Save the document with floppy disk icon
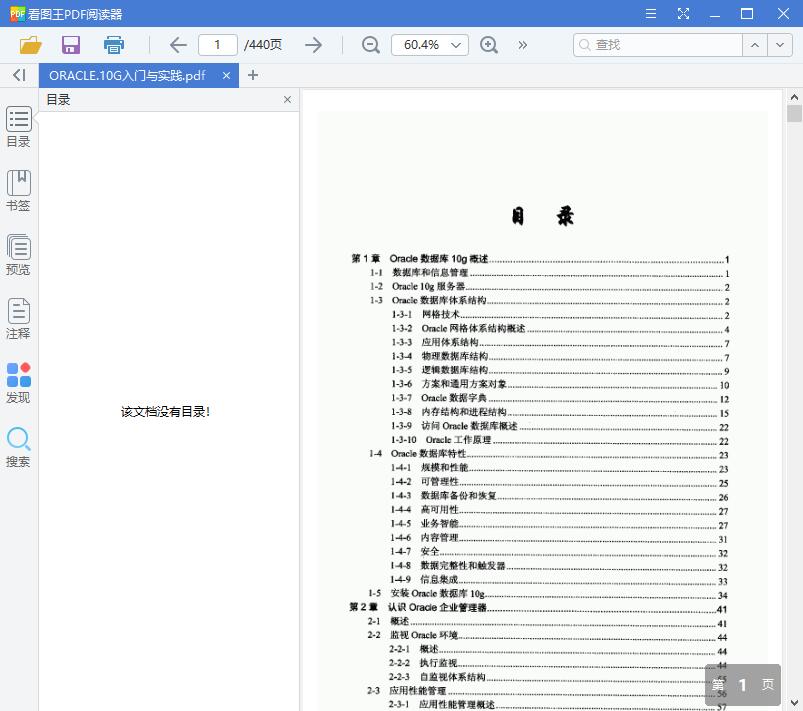This screenshot has height=711, width=803. pos(71,45)
